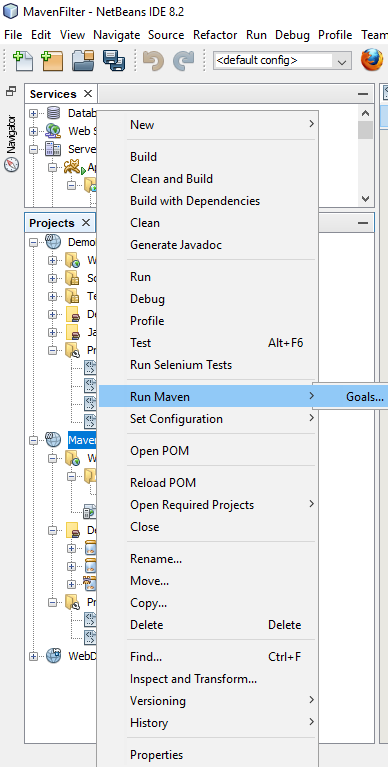388x767 pixels.
Task: Expand the Databases node in Services
Action: tap(33, 113)
